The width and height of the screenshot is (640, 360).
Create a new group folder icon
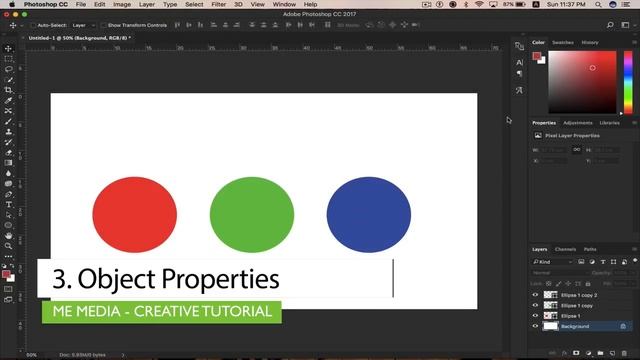600,353
